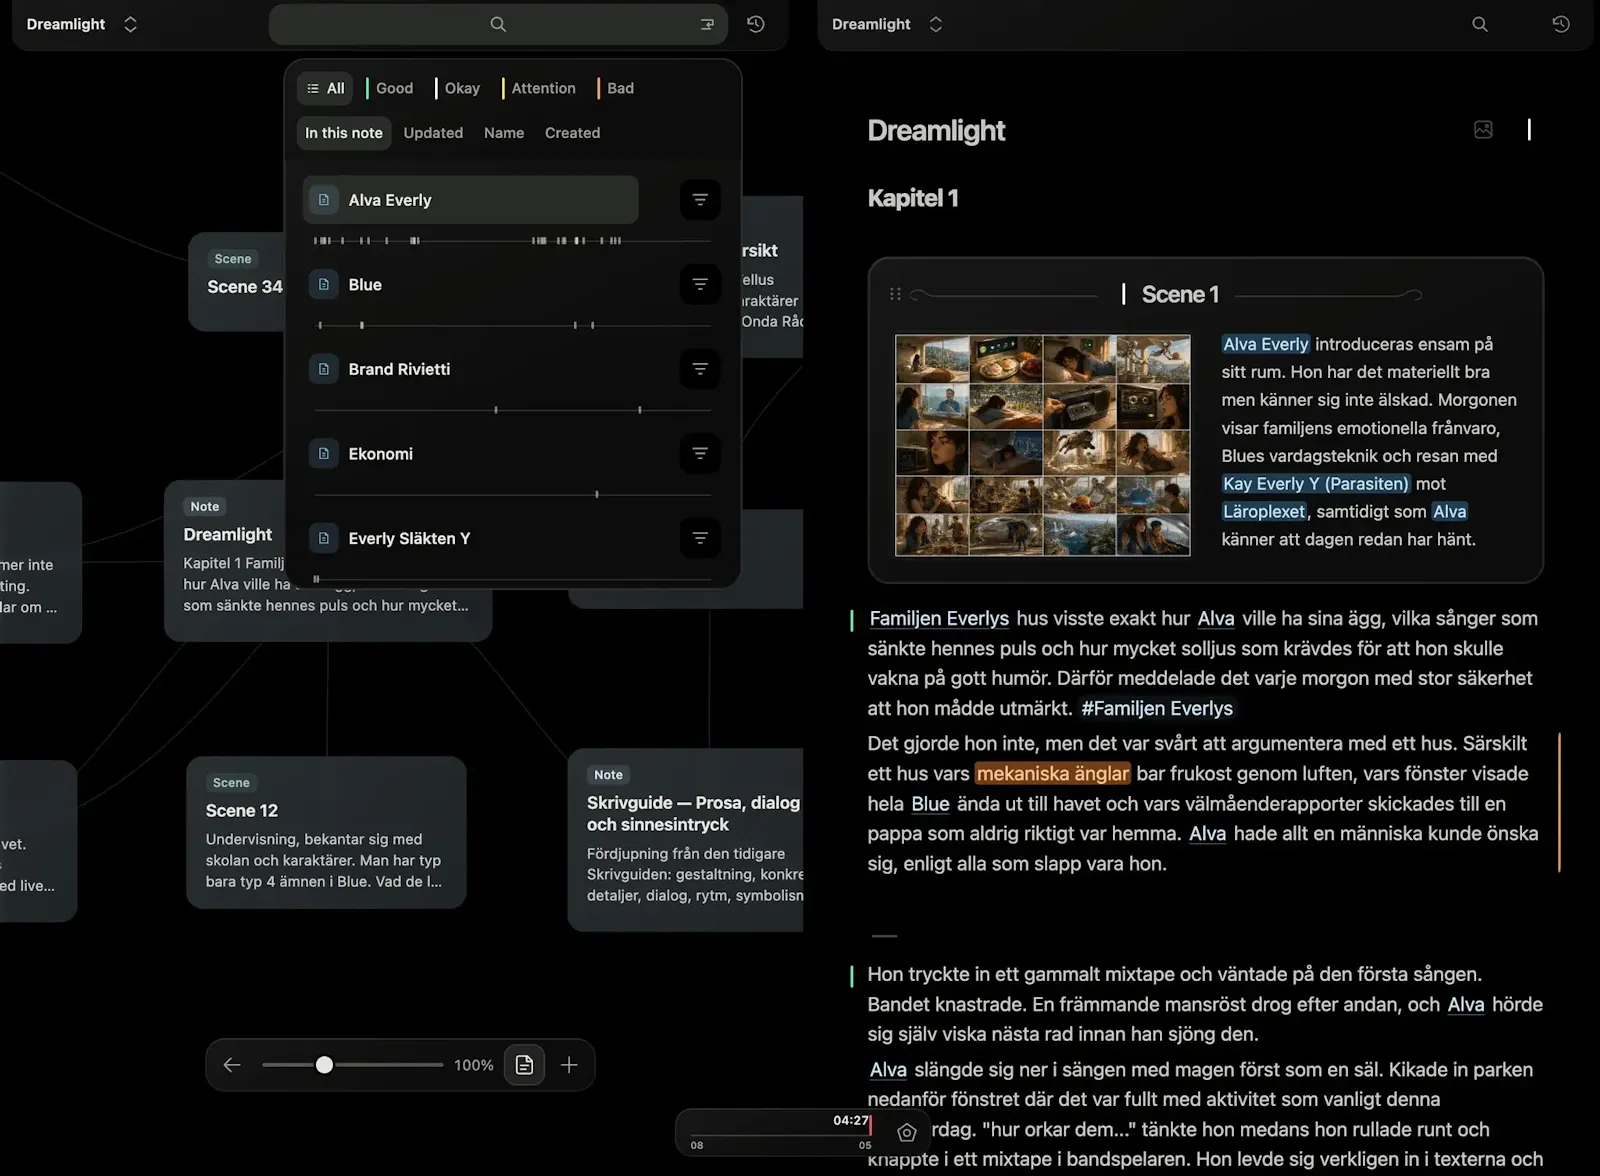Open the Ekonomi result
The width and height of the screenshot is (1600, 1176).
pos(471,454)
